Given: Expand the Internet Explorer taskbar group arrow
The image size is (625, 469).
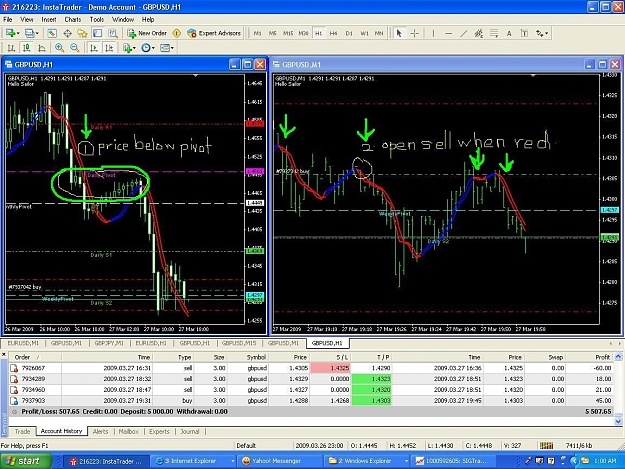Looking at the screenshot, I should pyautogui.click(x=232, y=461).
